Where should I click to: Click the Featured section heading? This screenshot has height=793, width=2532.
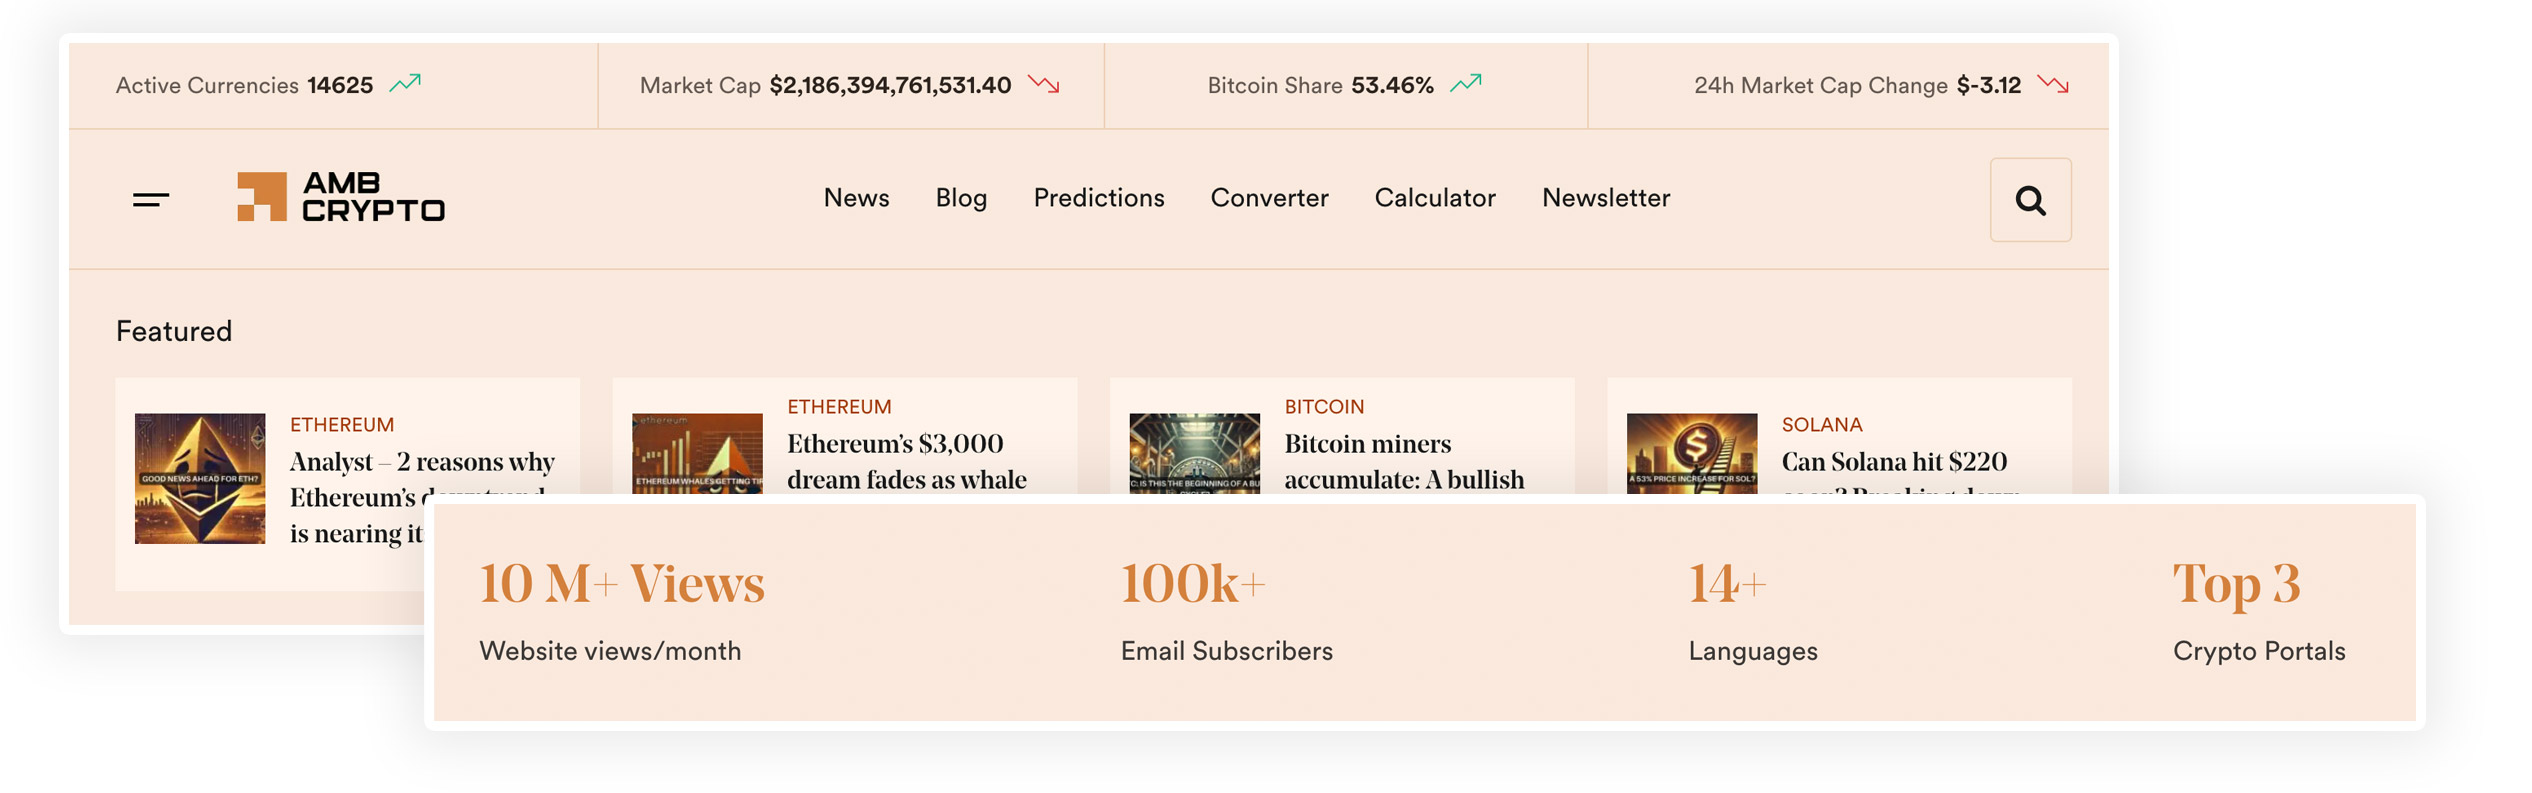pyautogui.click(x=174, y=331)
